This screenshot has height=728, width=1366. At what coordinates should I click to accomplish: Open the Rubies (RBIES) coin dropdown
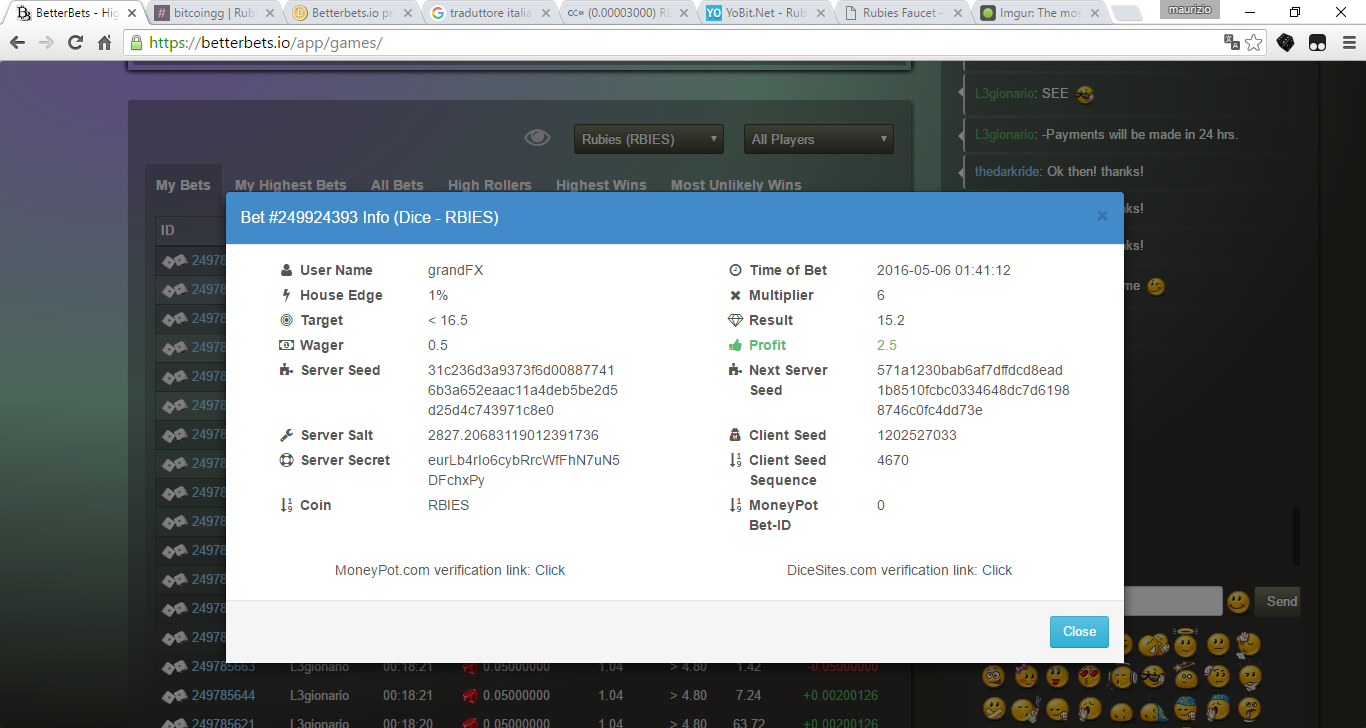click(x=649, y=139)
